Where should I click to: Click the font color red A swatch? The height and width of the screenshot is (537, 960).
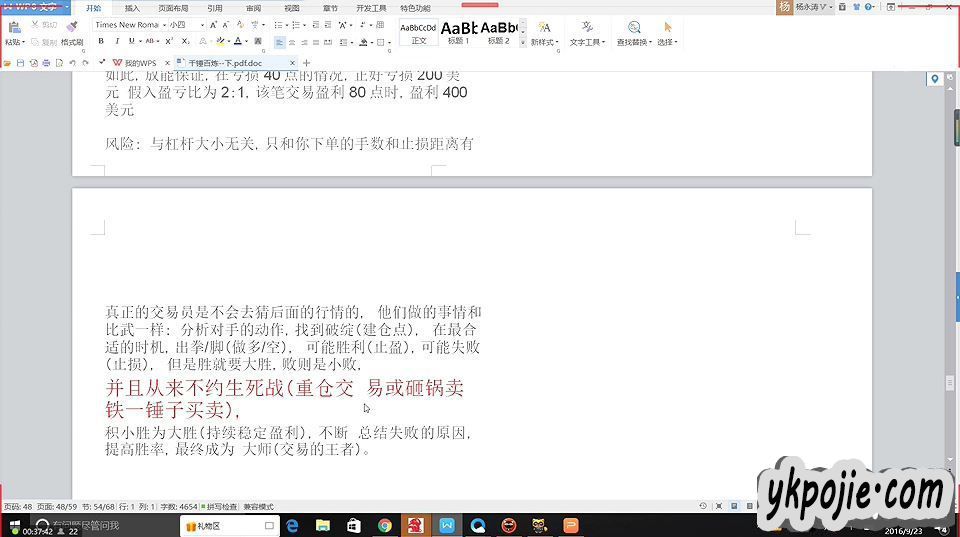(237, 42)
